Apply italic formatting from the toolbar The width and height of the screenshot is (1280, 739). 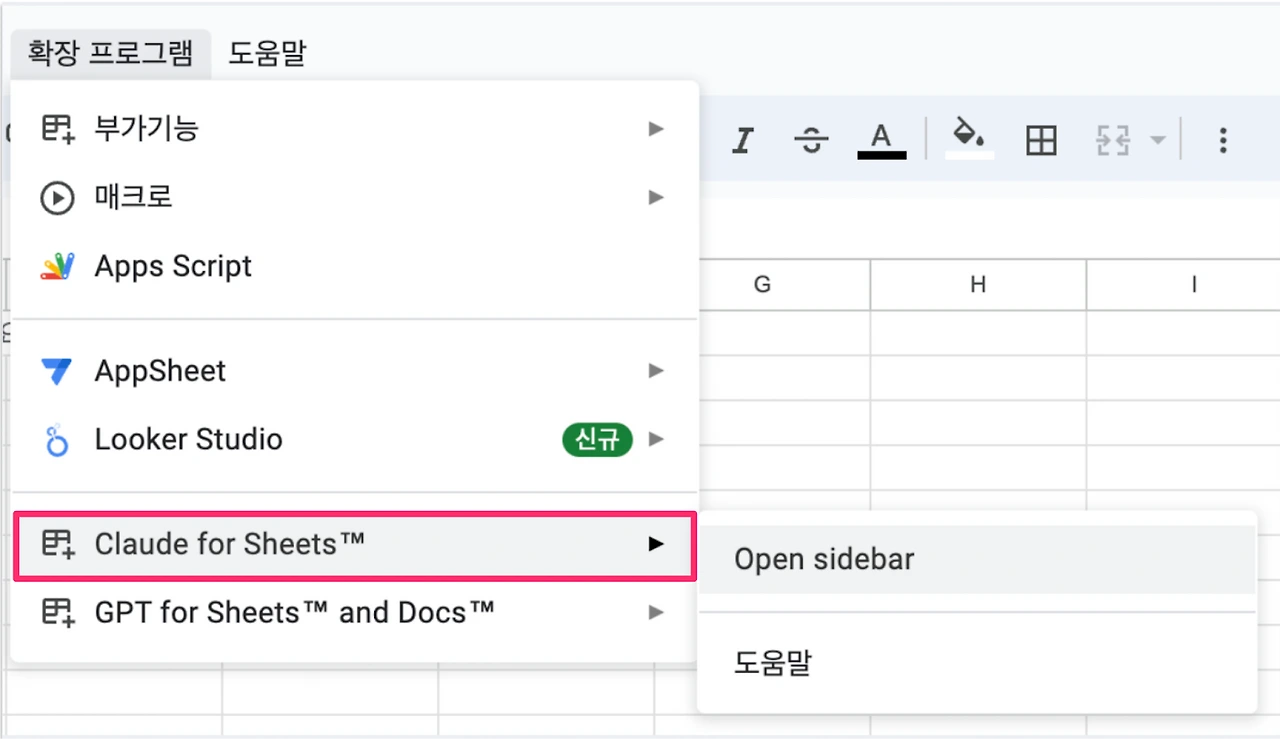742,141
